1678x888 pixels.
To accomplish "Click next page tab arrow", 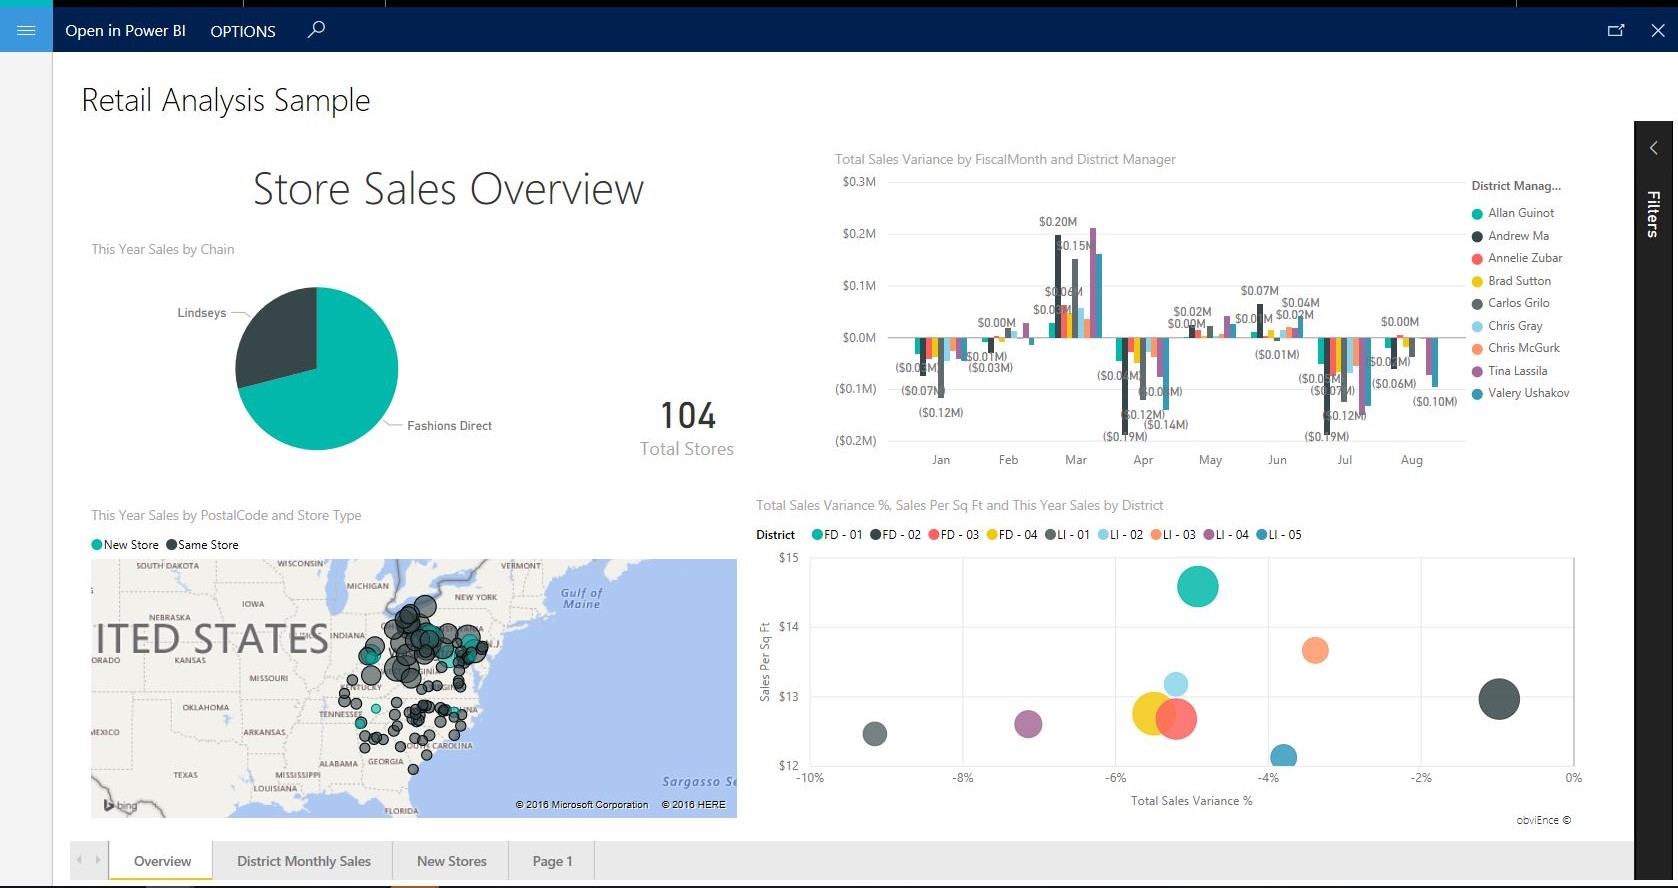I will pyautogui.click(x=98, y=860).
